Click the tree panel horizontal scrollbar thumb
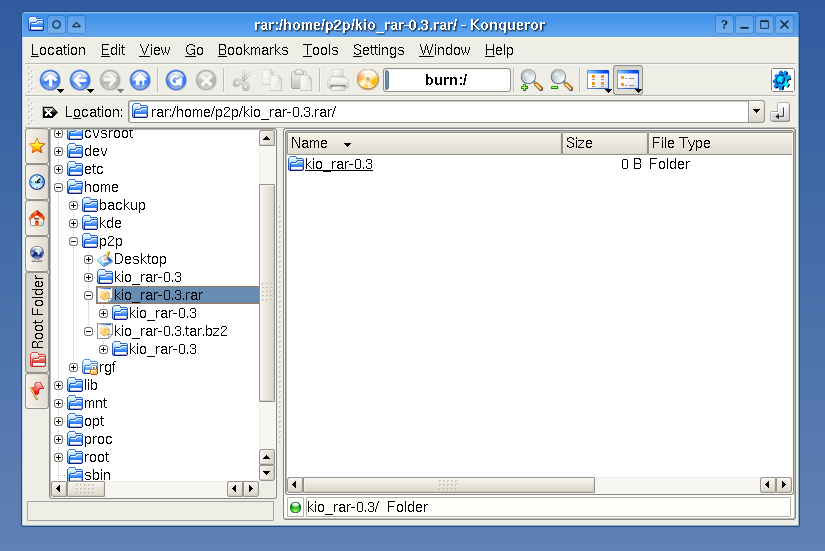 85,489
